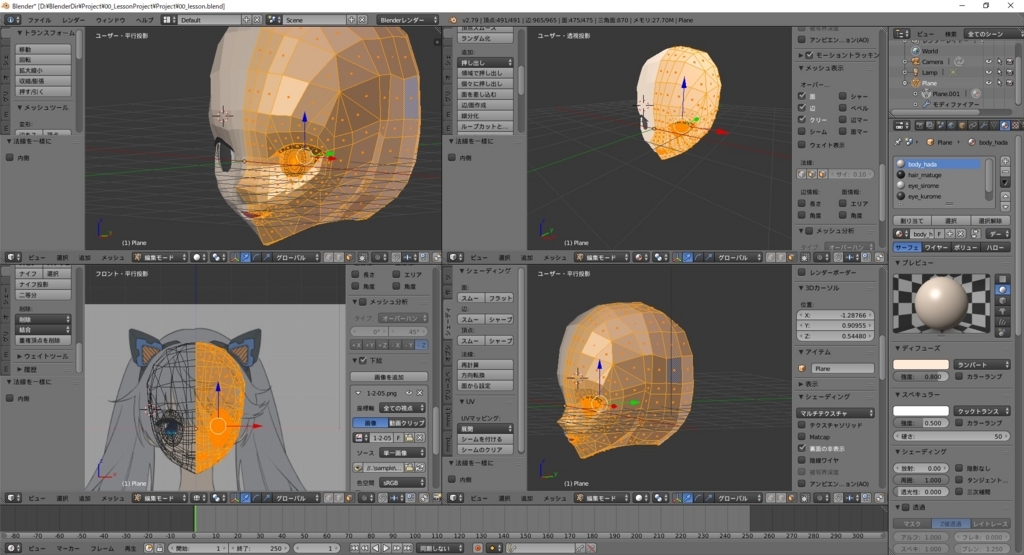Image resolution: width=1024 pixels, height=555 pixels.
Task: Switch material type to ワイヤー tab
Action: [x=936, y=247]
